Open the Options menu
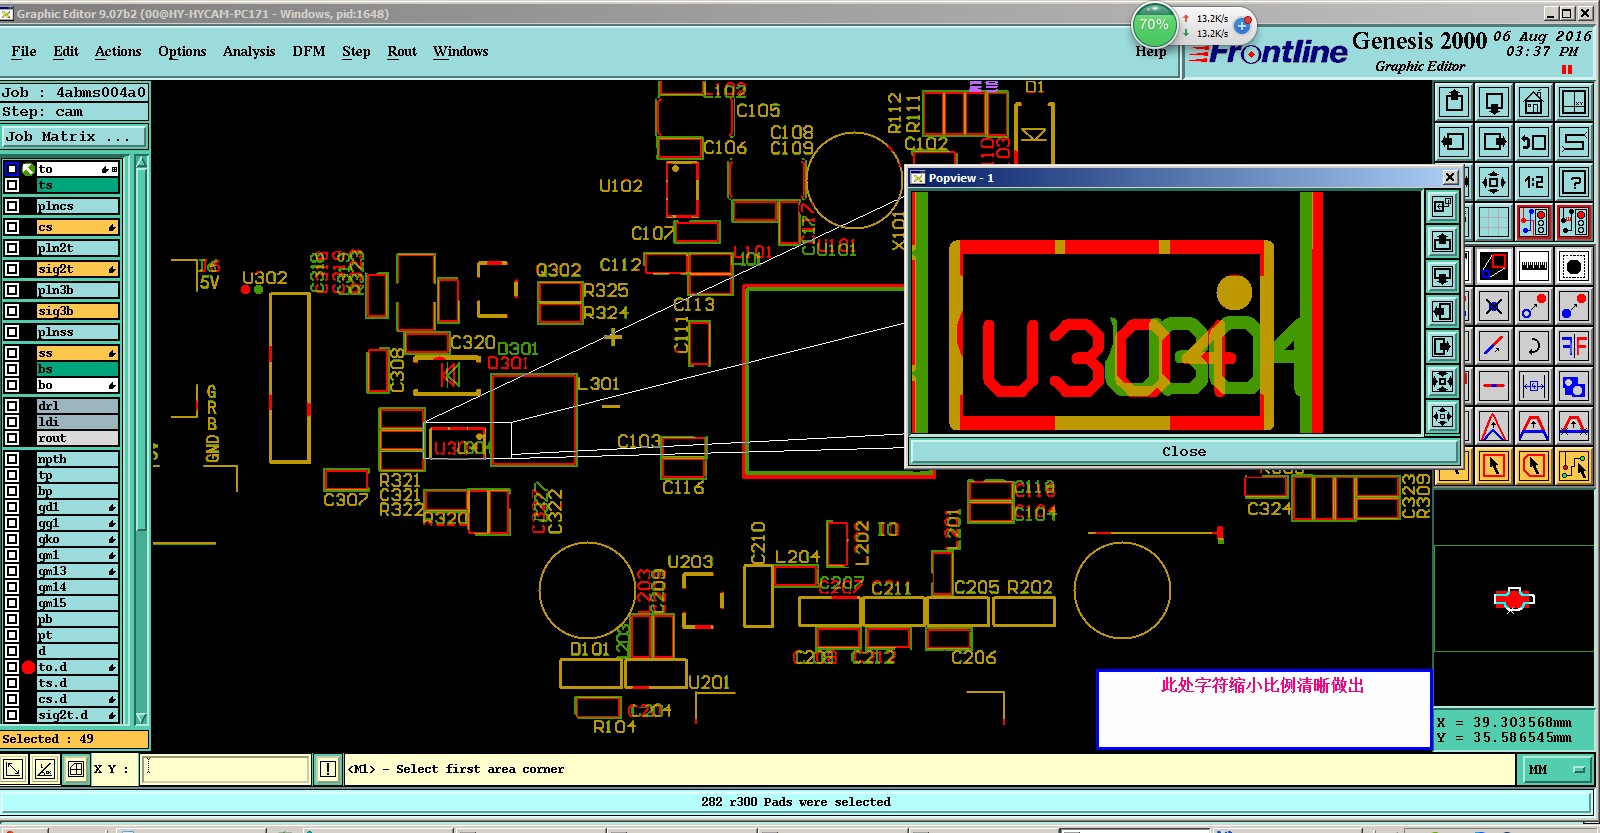 [x=182, y=52]
